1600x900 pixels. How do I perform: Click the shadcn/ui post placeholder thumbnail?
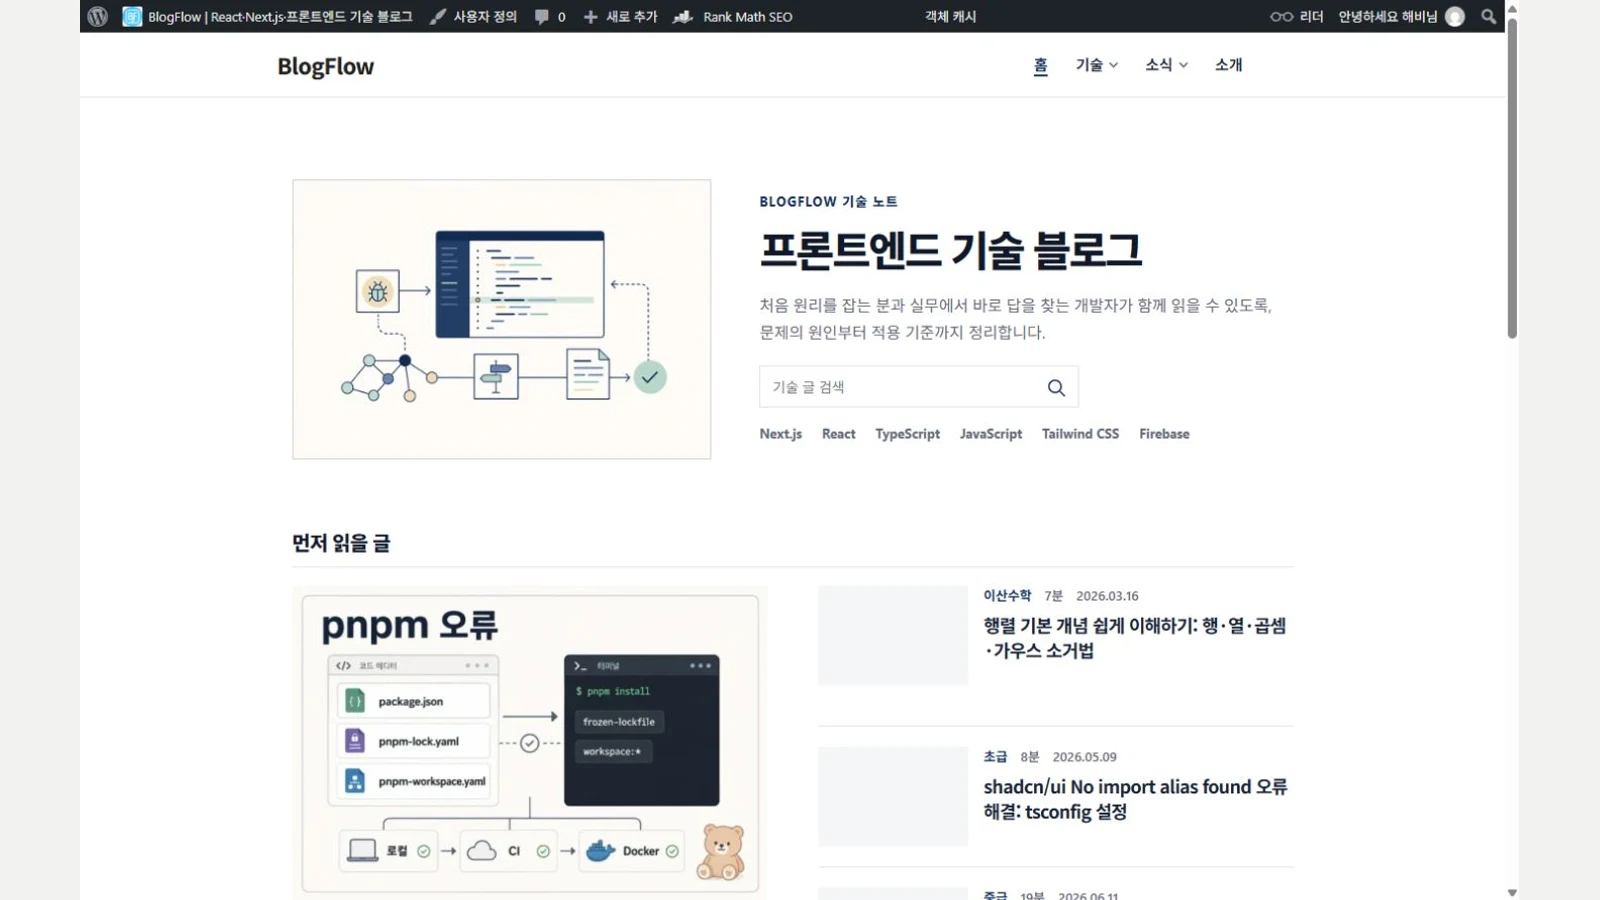point(892,796)
